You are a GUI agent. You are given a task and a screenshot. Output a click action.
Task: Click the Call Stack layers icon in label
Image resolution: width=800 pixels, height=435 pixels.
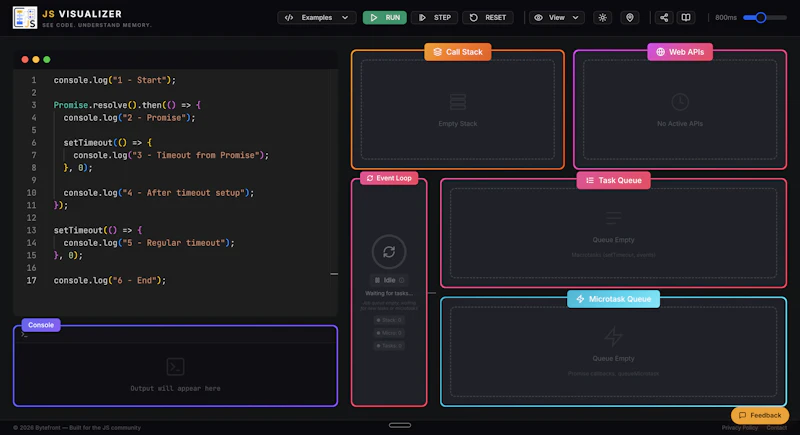pos(437,52)
